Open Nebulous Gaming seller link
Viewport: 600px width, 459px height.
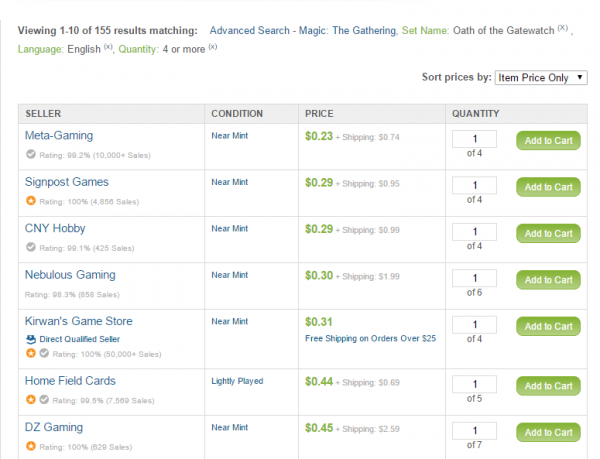[x=70, y=274]
